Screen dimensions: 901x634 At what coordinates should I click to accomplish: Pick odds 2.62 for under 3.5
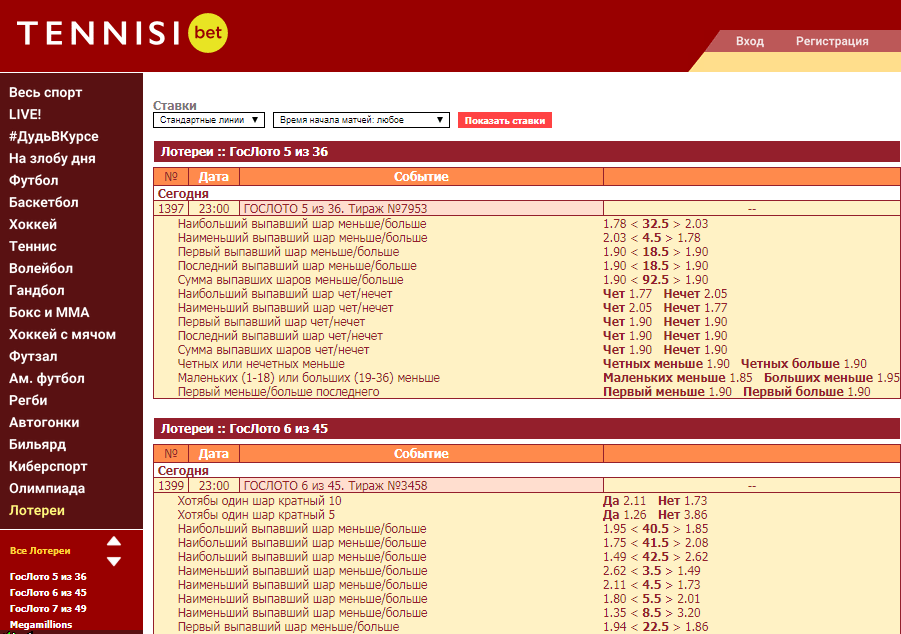click(614, 571)
